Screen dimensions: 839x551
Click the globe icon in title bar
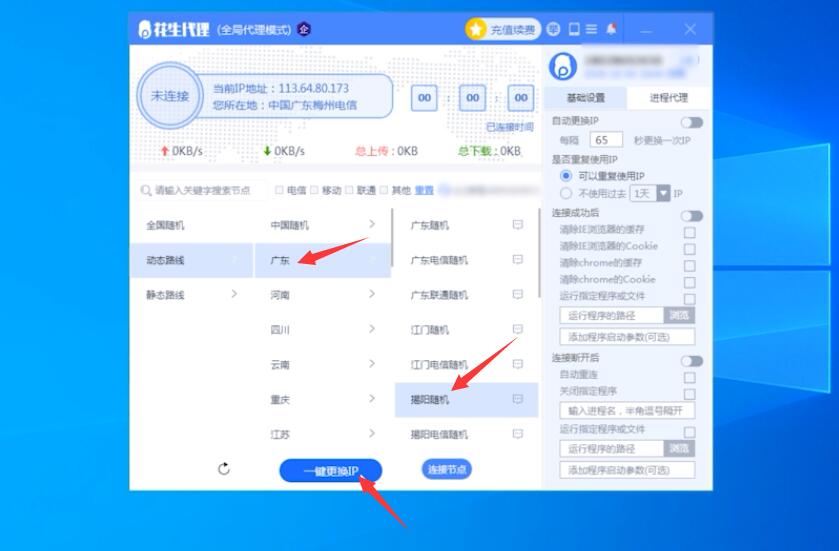[555, 29]
